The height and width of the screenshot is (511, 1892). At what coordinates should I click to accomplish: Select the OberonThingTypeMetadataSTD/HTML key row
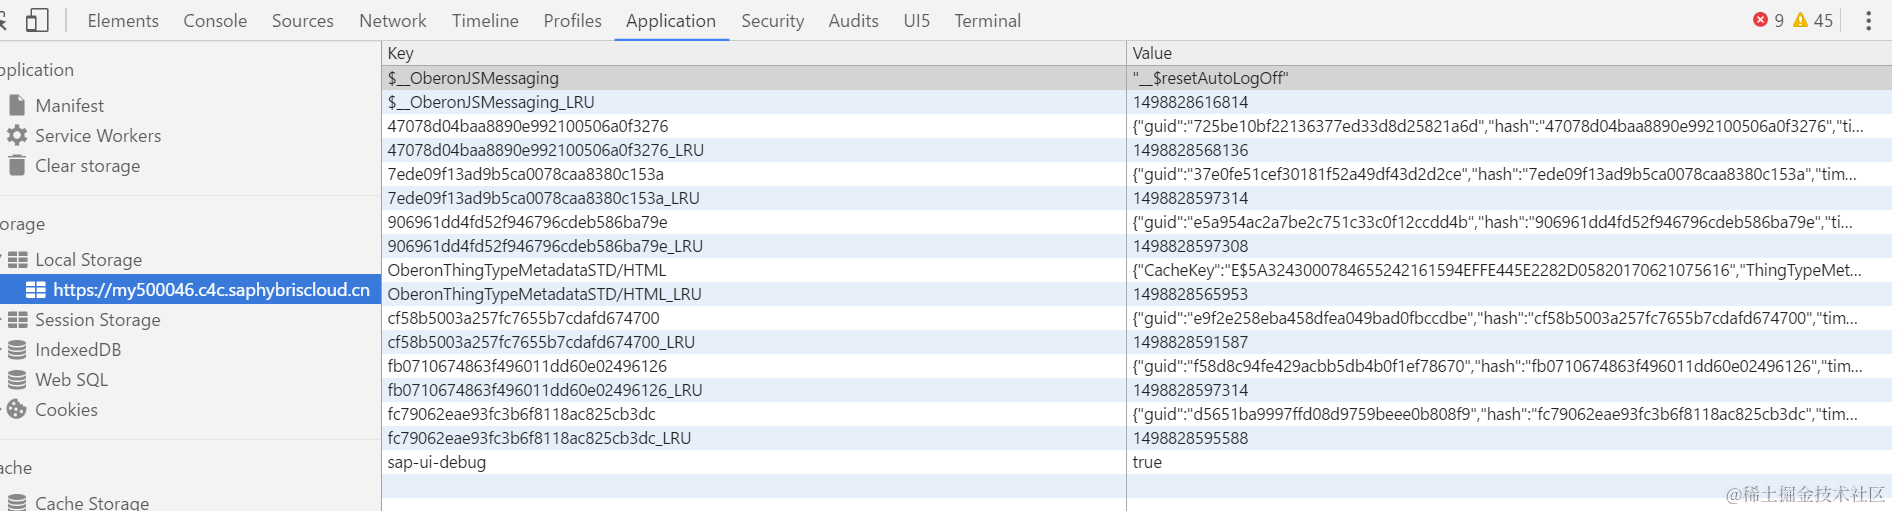click(x=755, y=270)
